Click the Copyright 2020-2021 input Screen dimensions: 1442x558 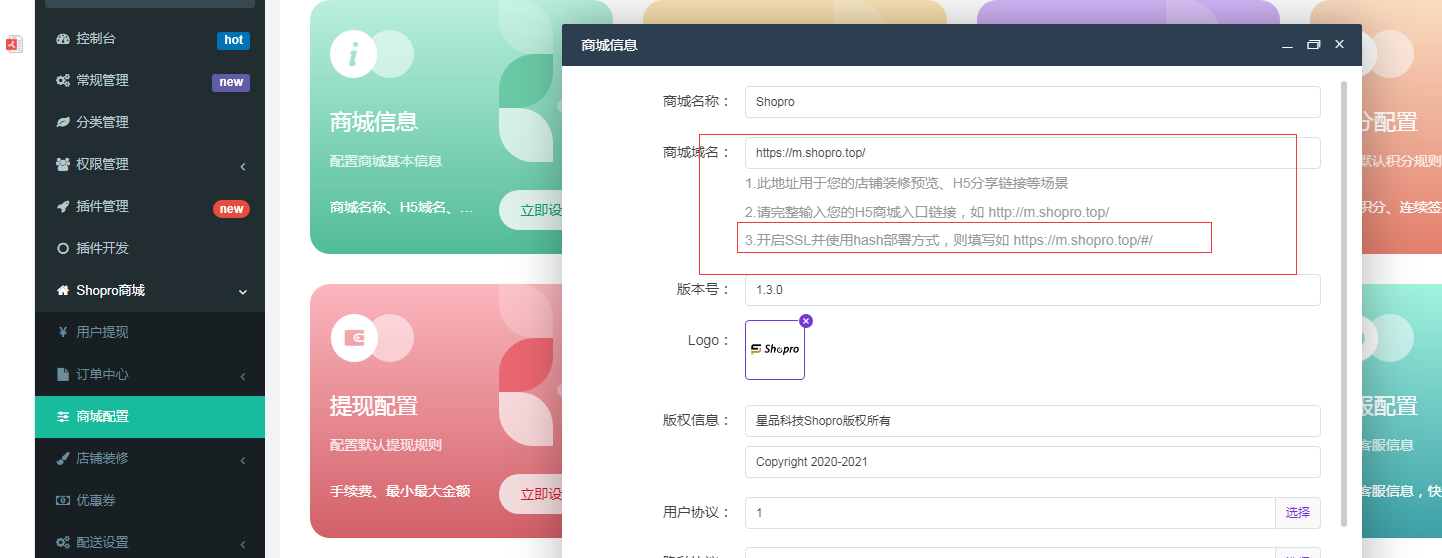coord(1033,462)
